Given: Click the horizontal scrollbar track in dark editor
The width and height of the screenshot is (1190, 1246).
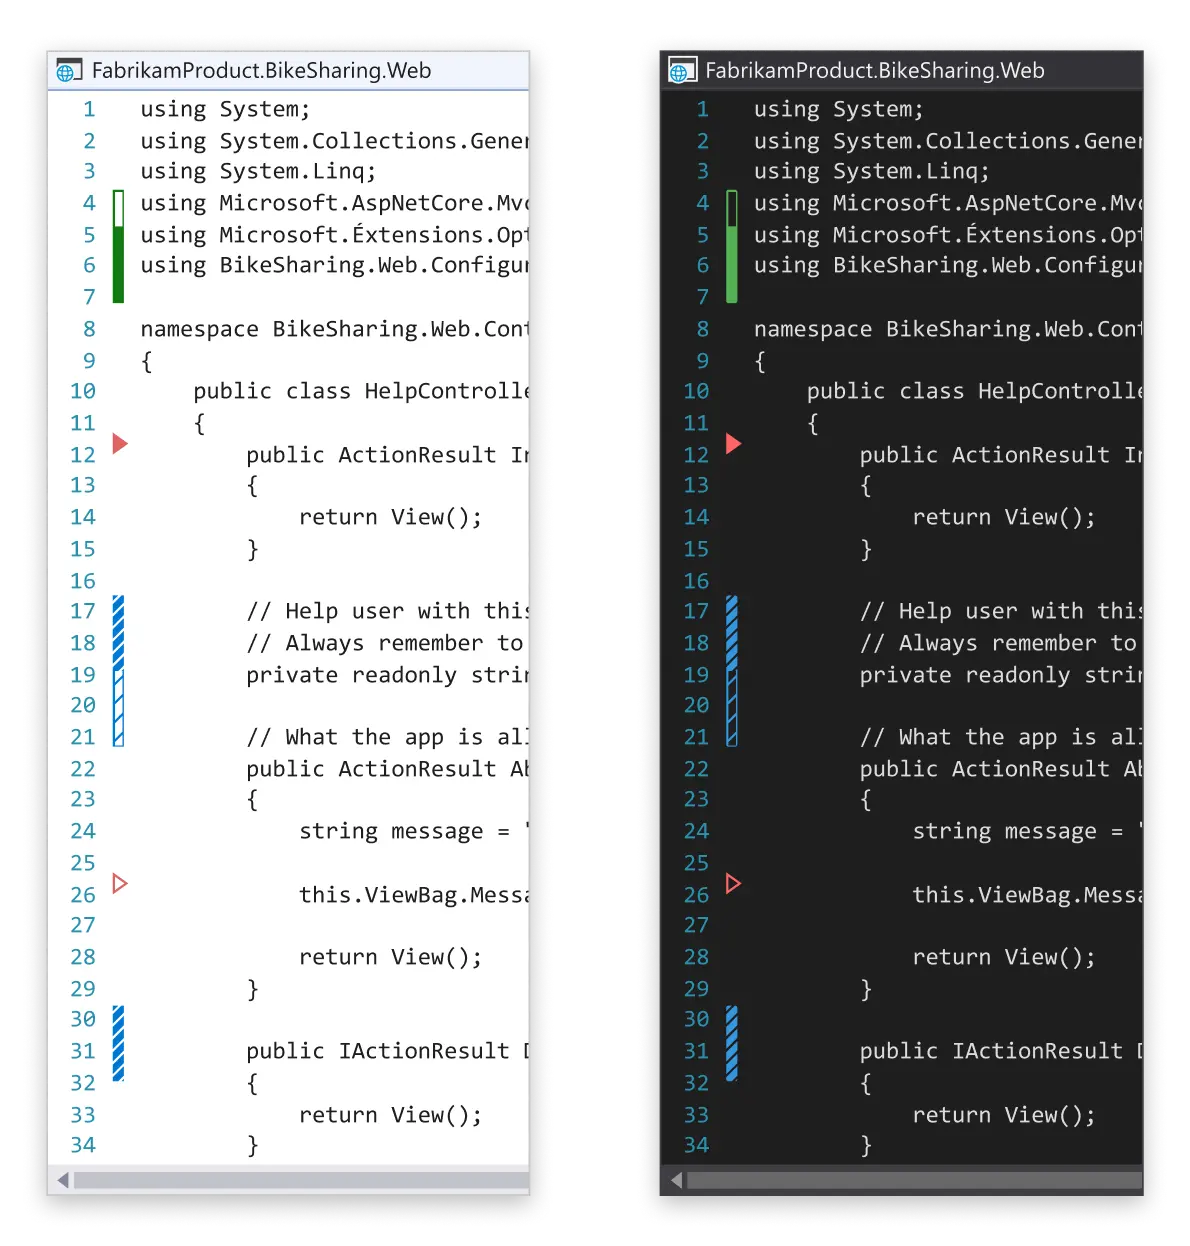Looking at the screenshot, I should click(x=913, y=1180).
